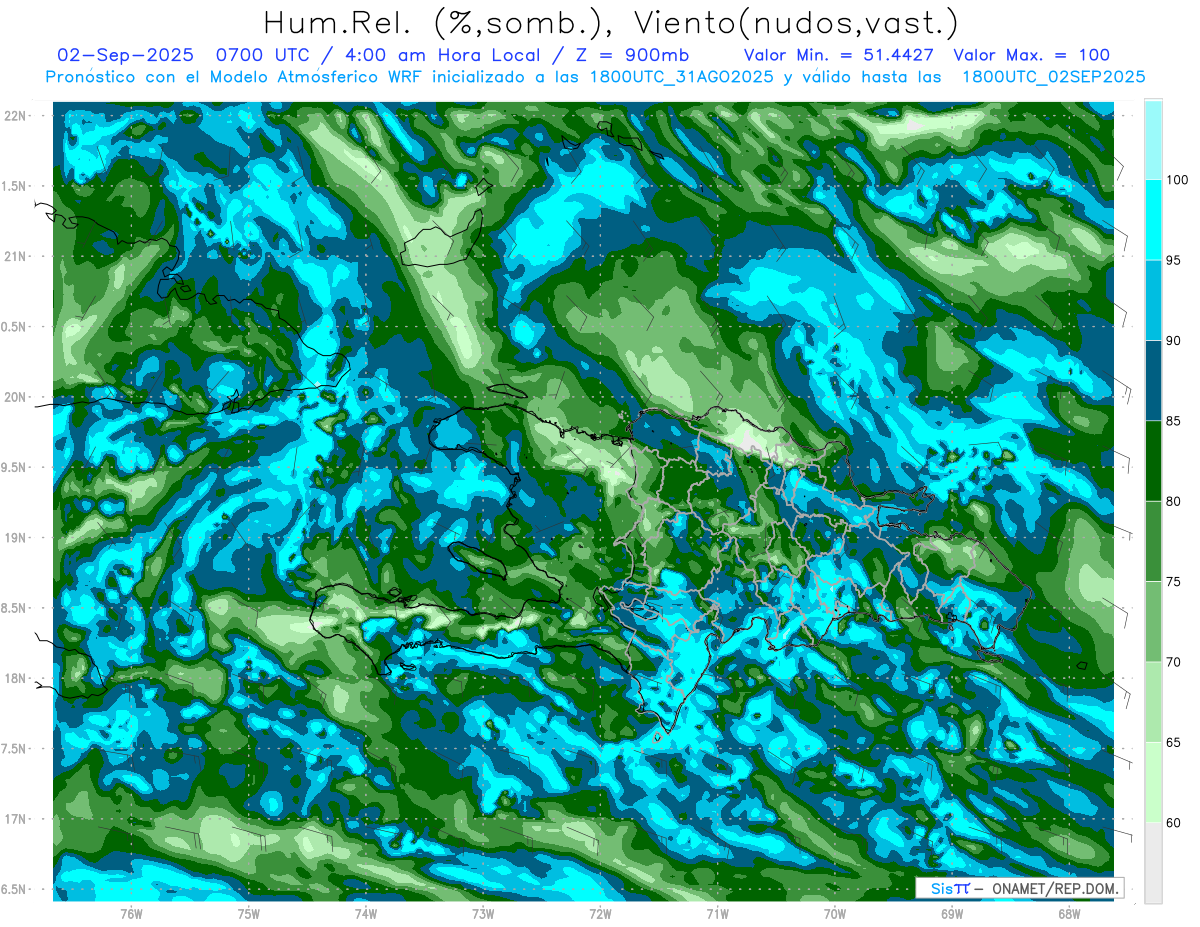1200x927 pixels.
Task: Click the '68W' longitude label
Action: tap(1069, 913)
